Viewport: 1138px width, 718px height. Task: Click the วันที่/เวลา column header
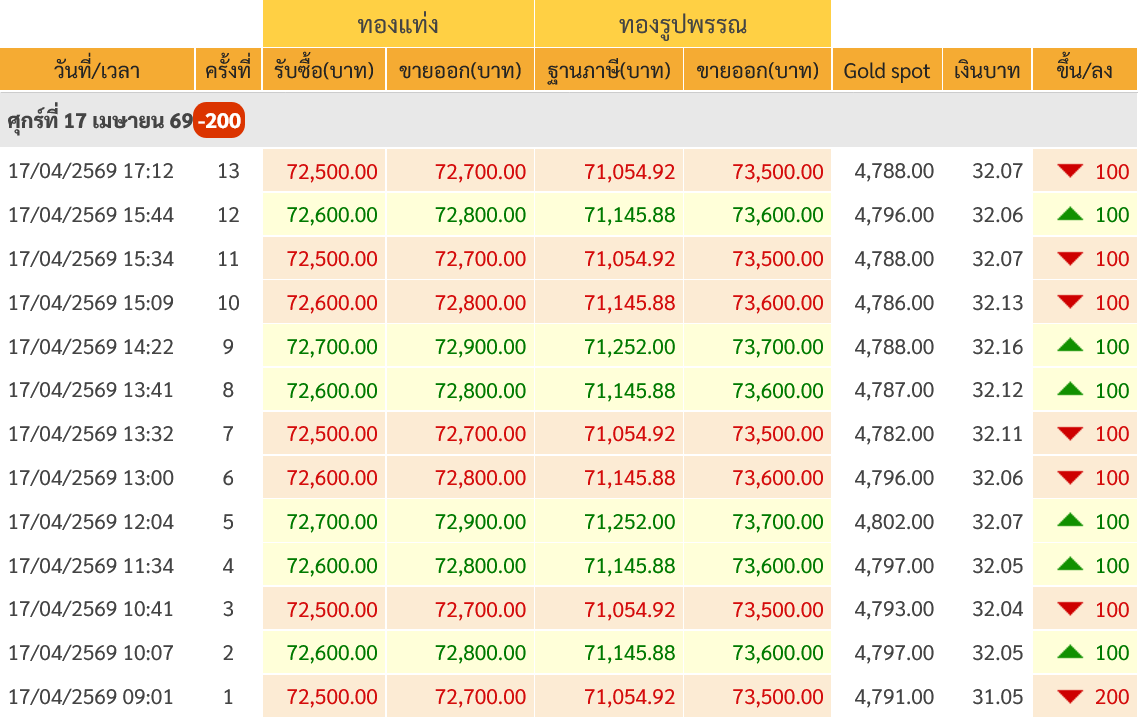[97, 70]
